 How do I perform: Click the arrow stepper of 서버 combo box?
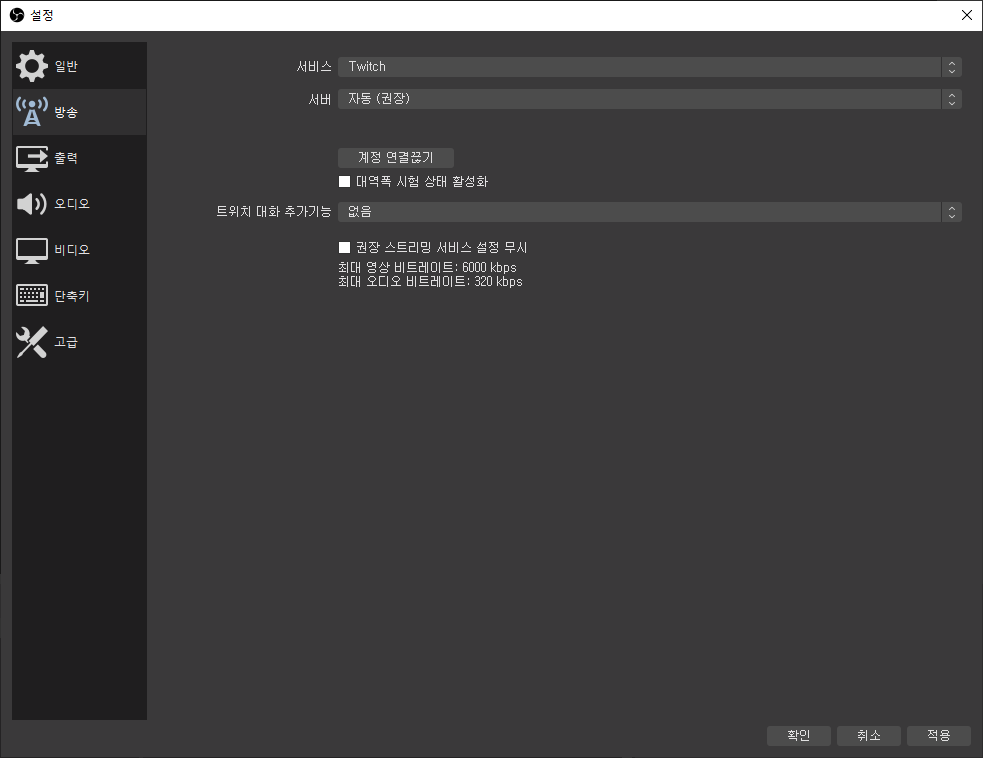952,98
